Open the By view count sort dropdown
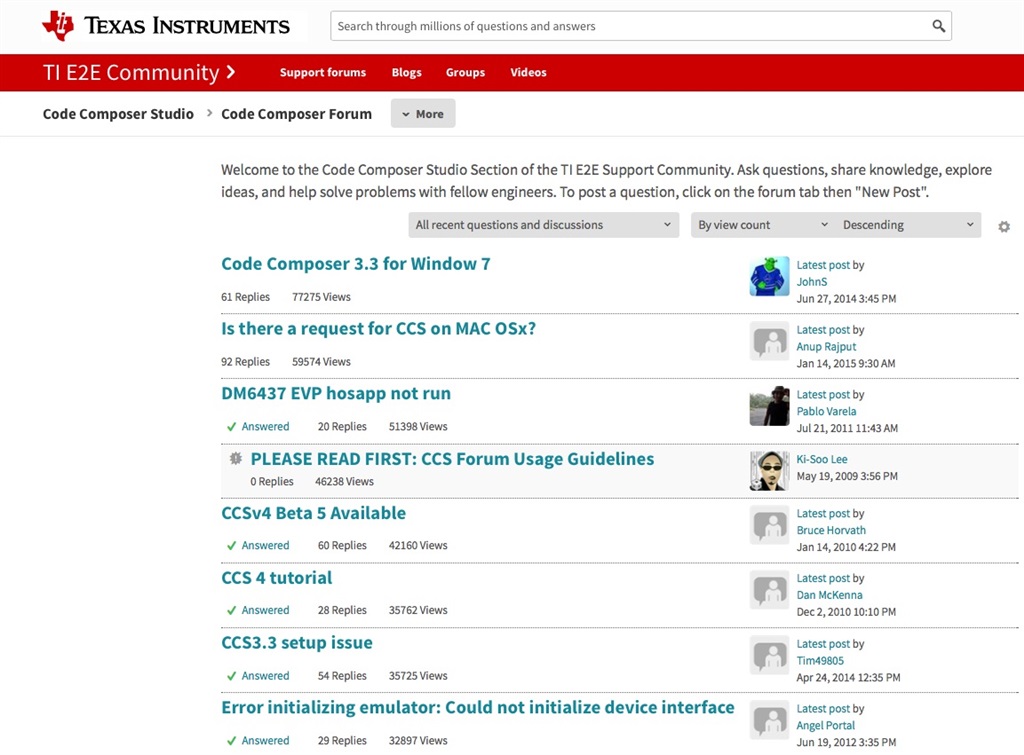Image resolution: width=1024 pixels, height=755 pixels. 763,225
